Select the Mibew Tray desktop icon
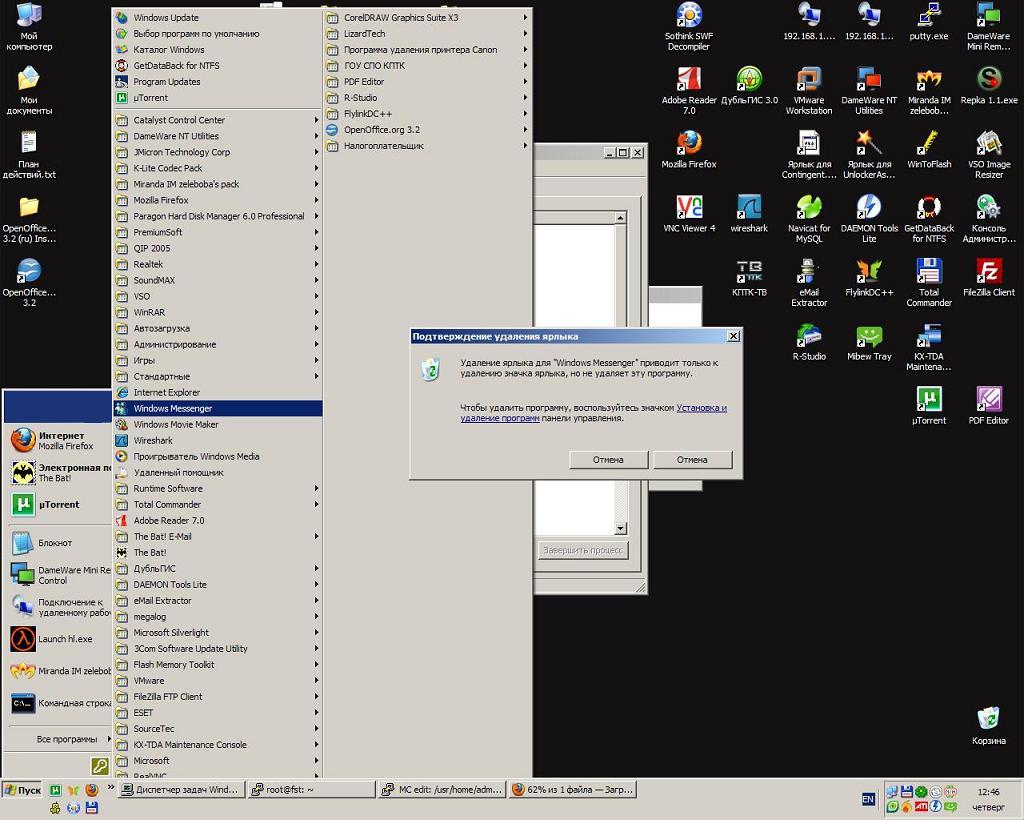This screenshot has height=820, width=1024. (x=869, y=342)
